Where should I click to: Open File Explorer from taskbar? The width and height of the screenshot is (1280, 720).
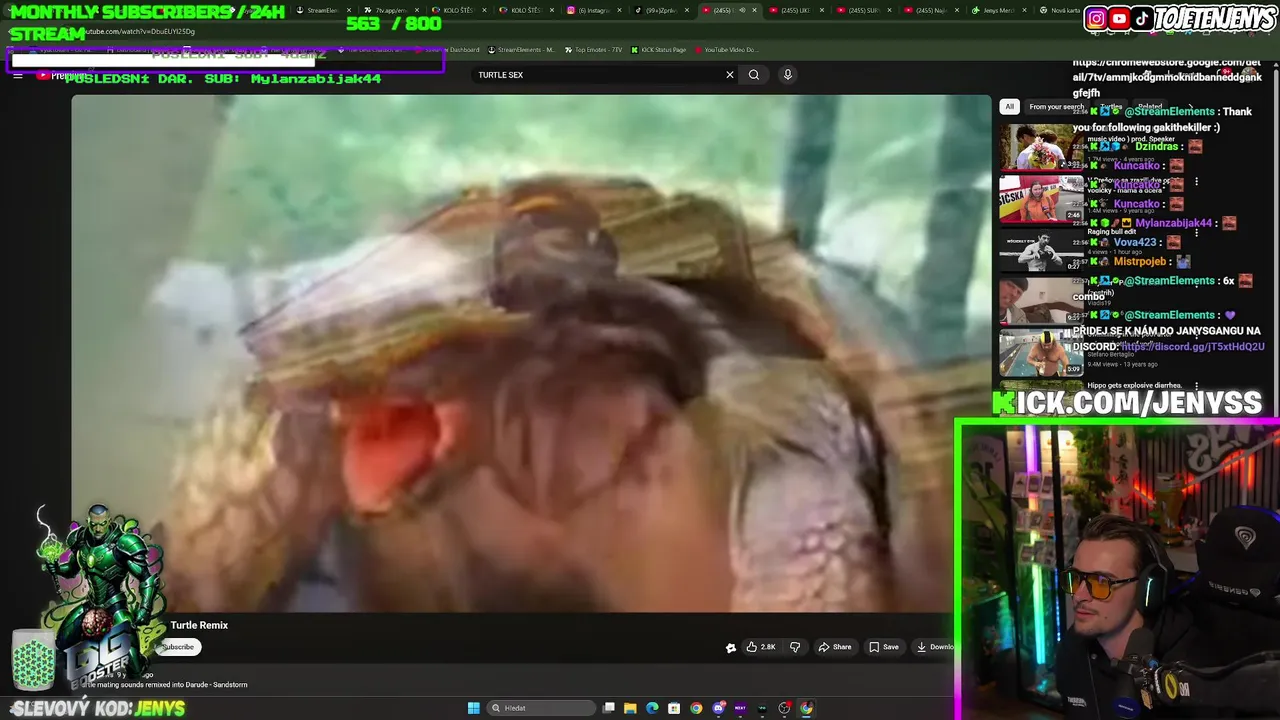pyautogui.click(x=630, y=708)
